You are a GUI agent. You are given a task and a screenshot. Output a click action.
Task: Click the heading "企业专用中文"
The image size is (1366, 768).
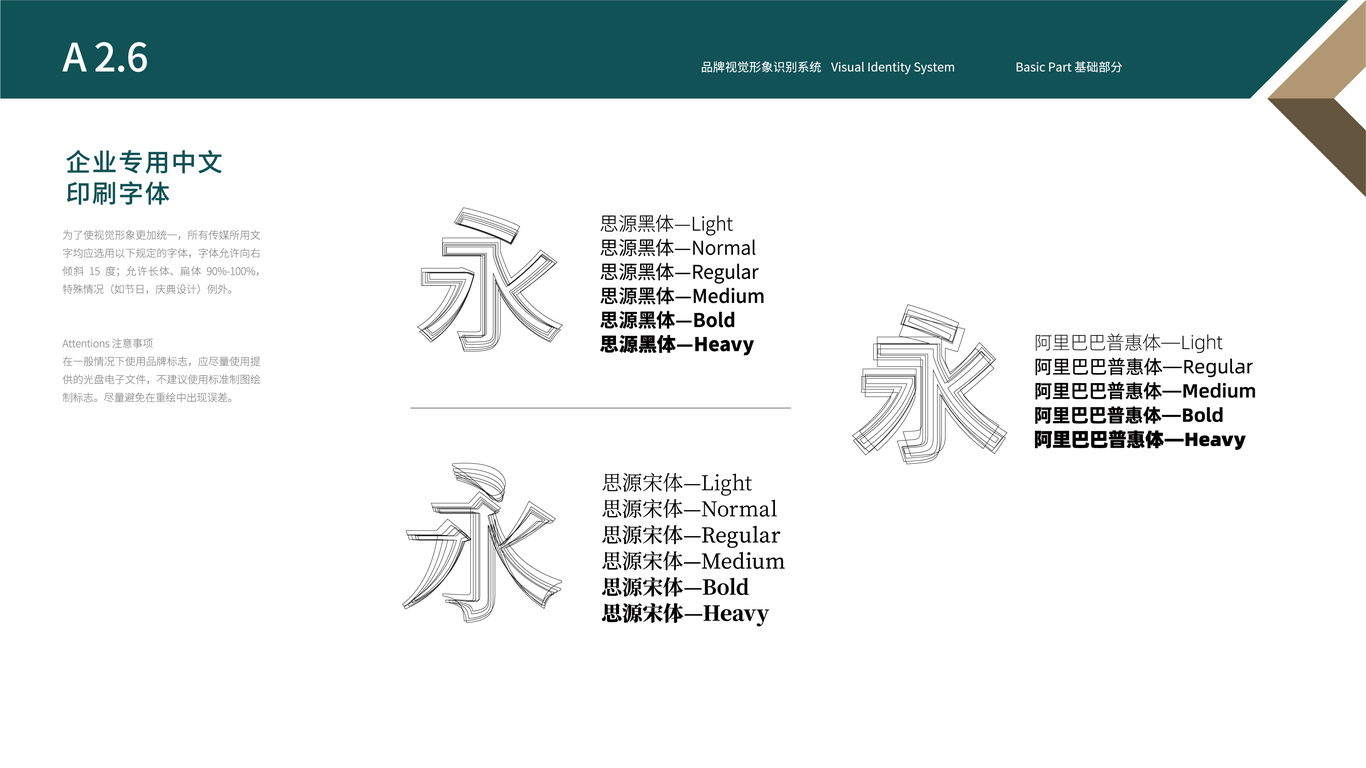pyautogui.click(x=144, y=162)
